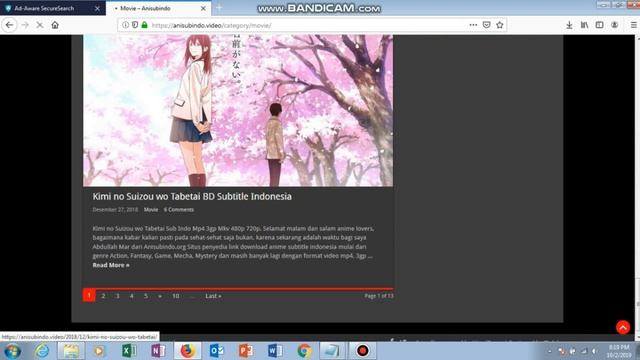Open the Firefox home page icon
This screenshot has width=640, height=360.
(55, 25)
